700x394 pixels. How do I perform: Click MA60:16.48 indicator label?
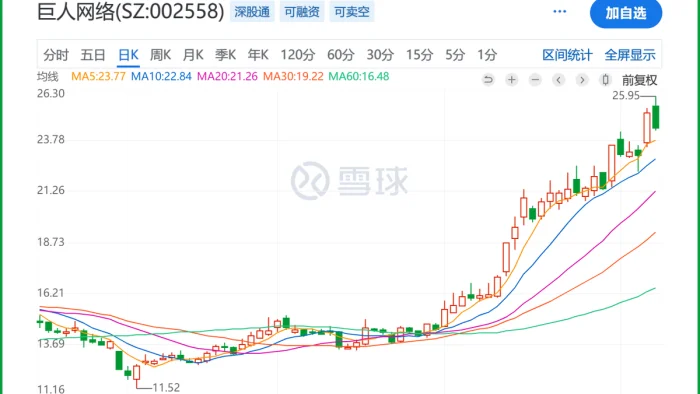(359, 77)
